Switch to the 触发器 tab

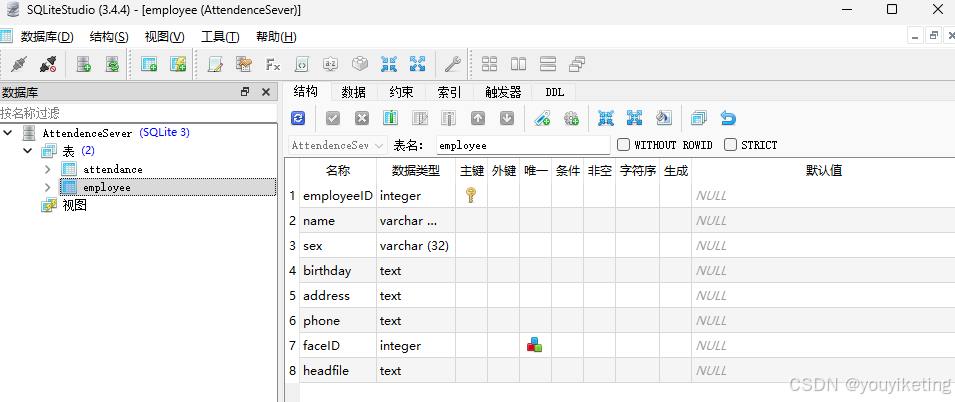(x=504, y=92)
